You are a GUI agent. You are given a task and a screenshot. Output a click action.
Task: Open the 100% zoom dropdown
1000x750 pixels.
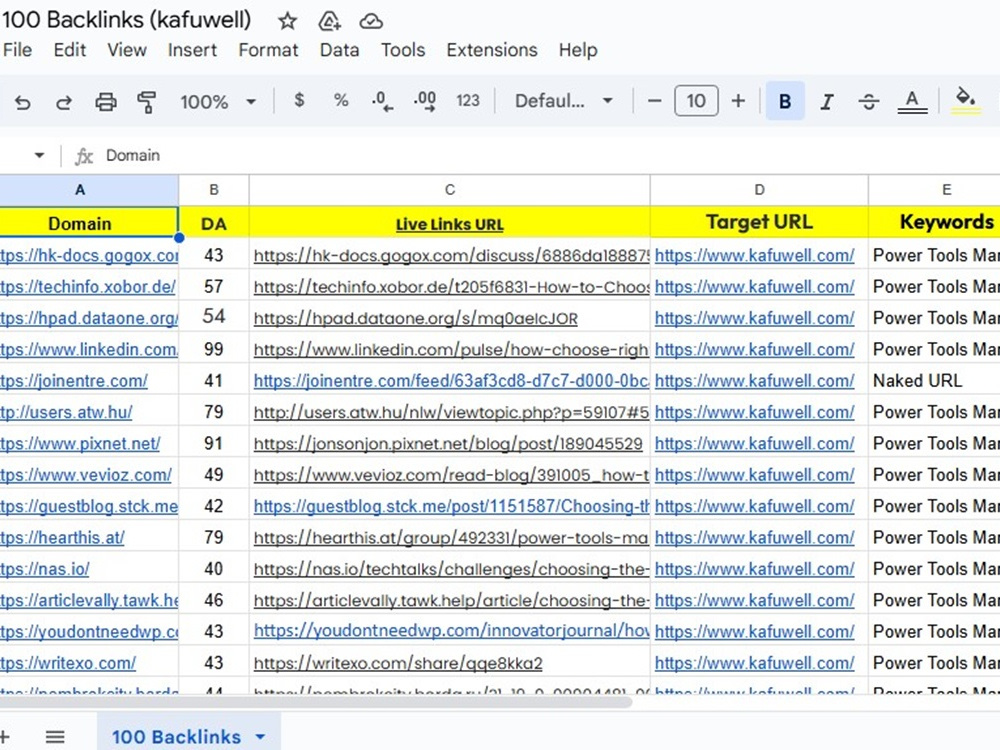218,101
